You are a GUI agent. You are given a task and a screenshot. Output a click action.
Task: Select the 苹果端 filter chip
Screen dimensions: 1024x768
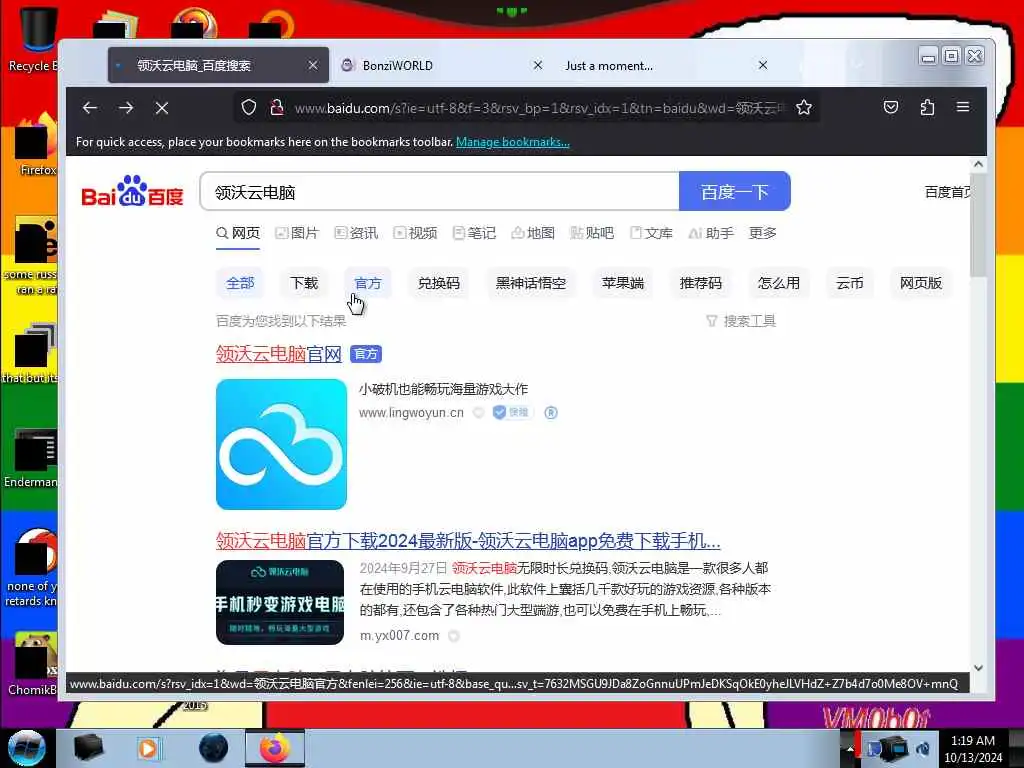623,283
